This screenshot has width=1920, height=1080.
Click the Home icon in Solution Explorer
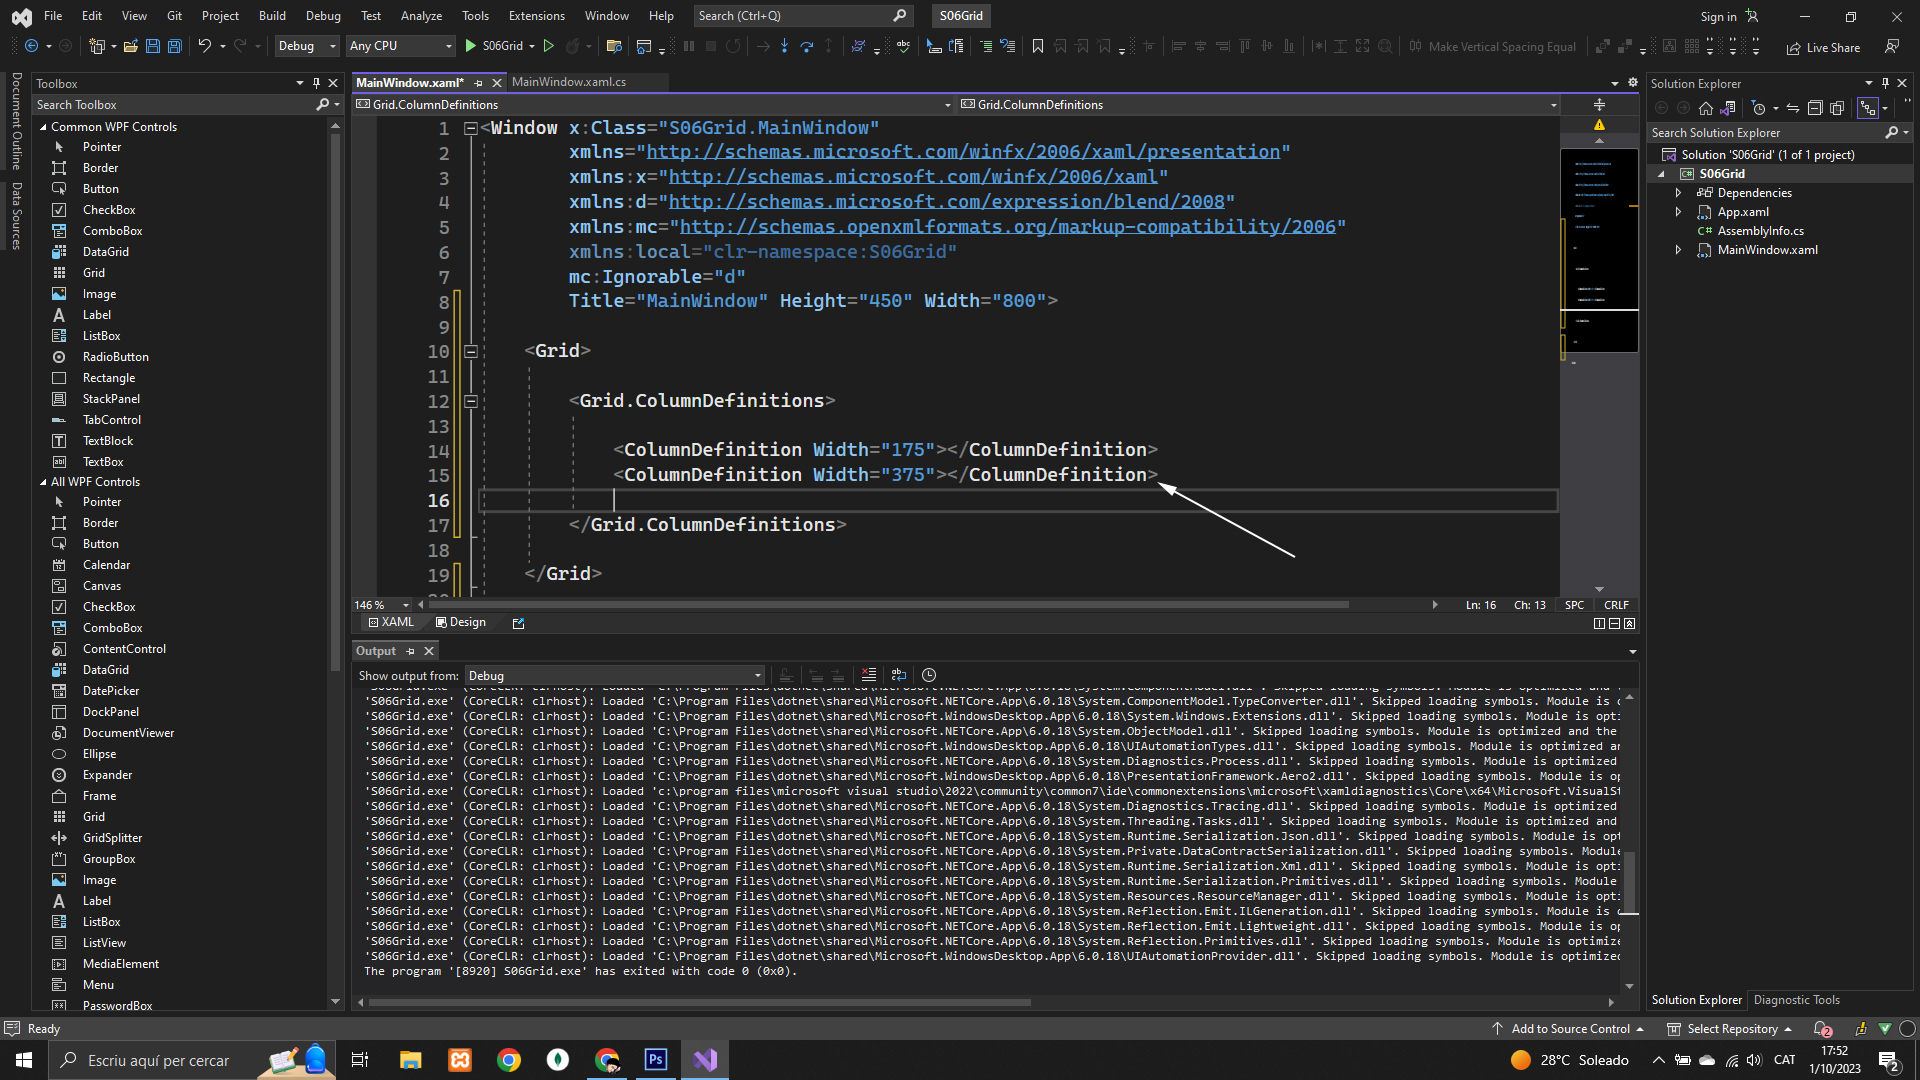1706,108
